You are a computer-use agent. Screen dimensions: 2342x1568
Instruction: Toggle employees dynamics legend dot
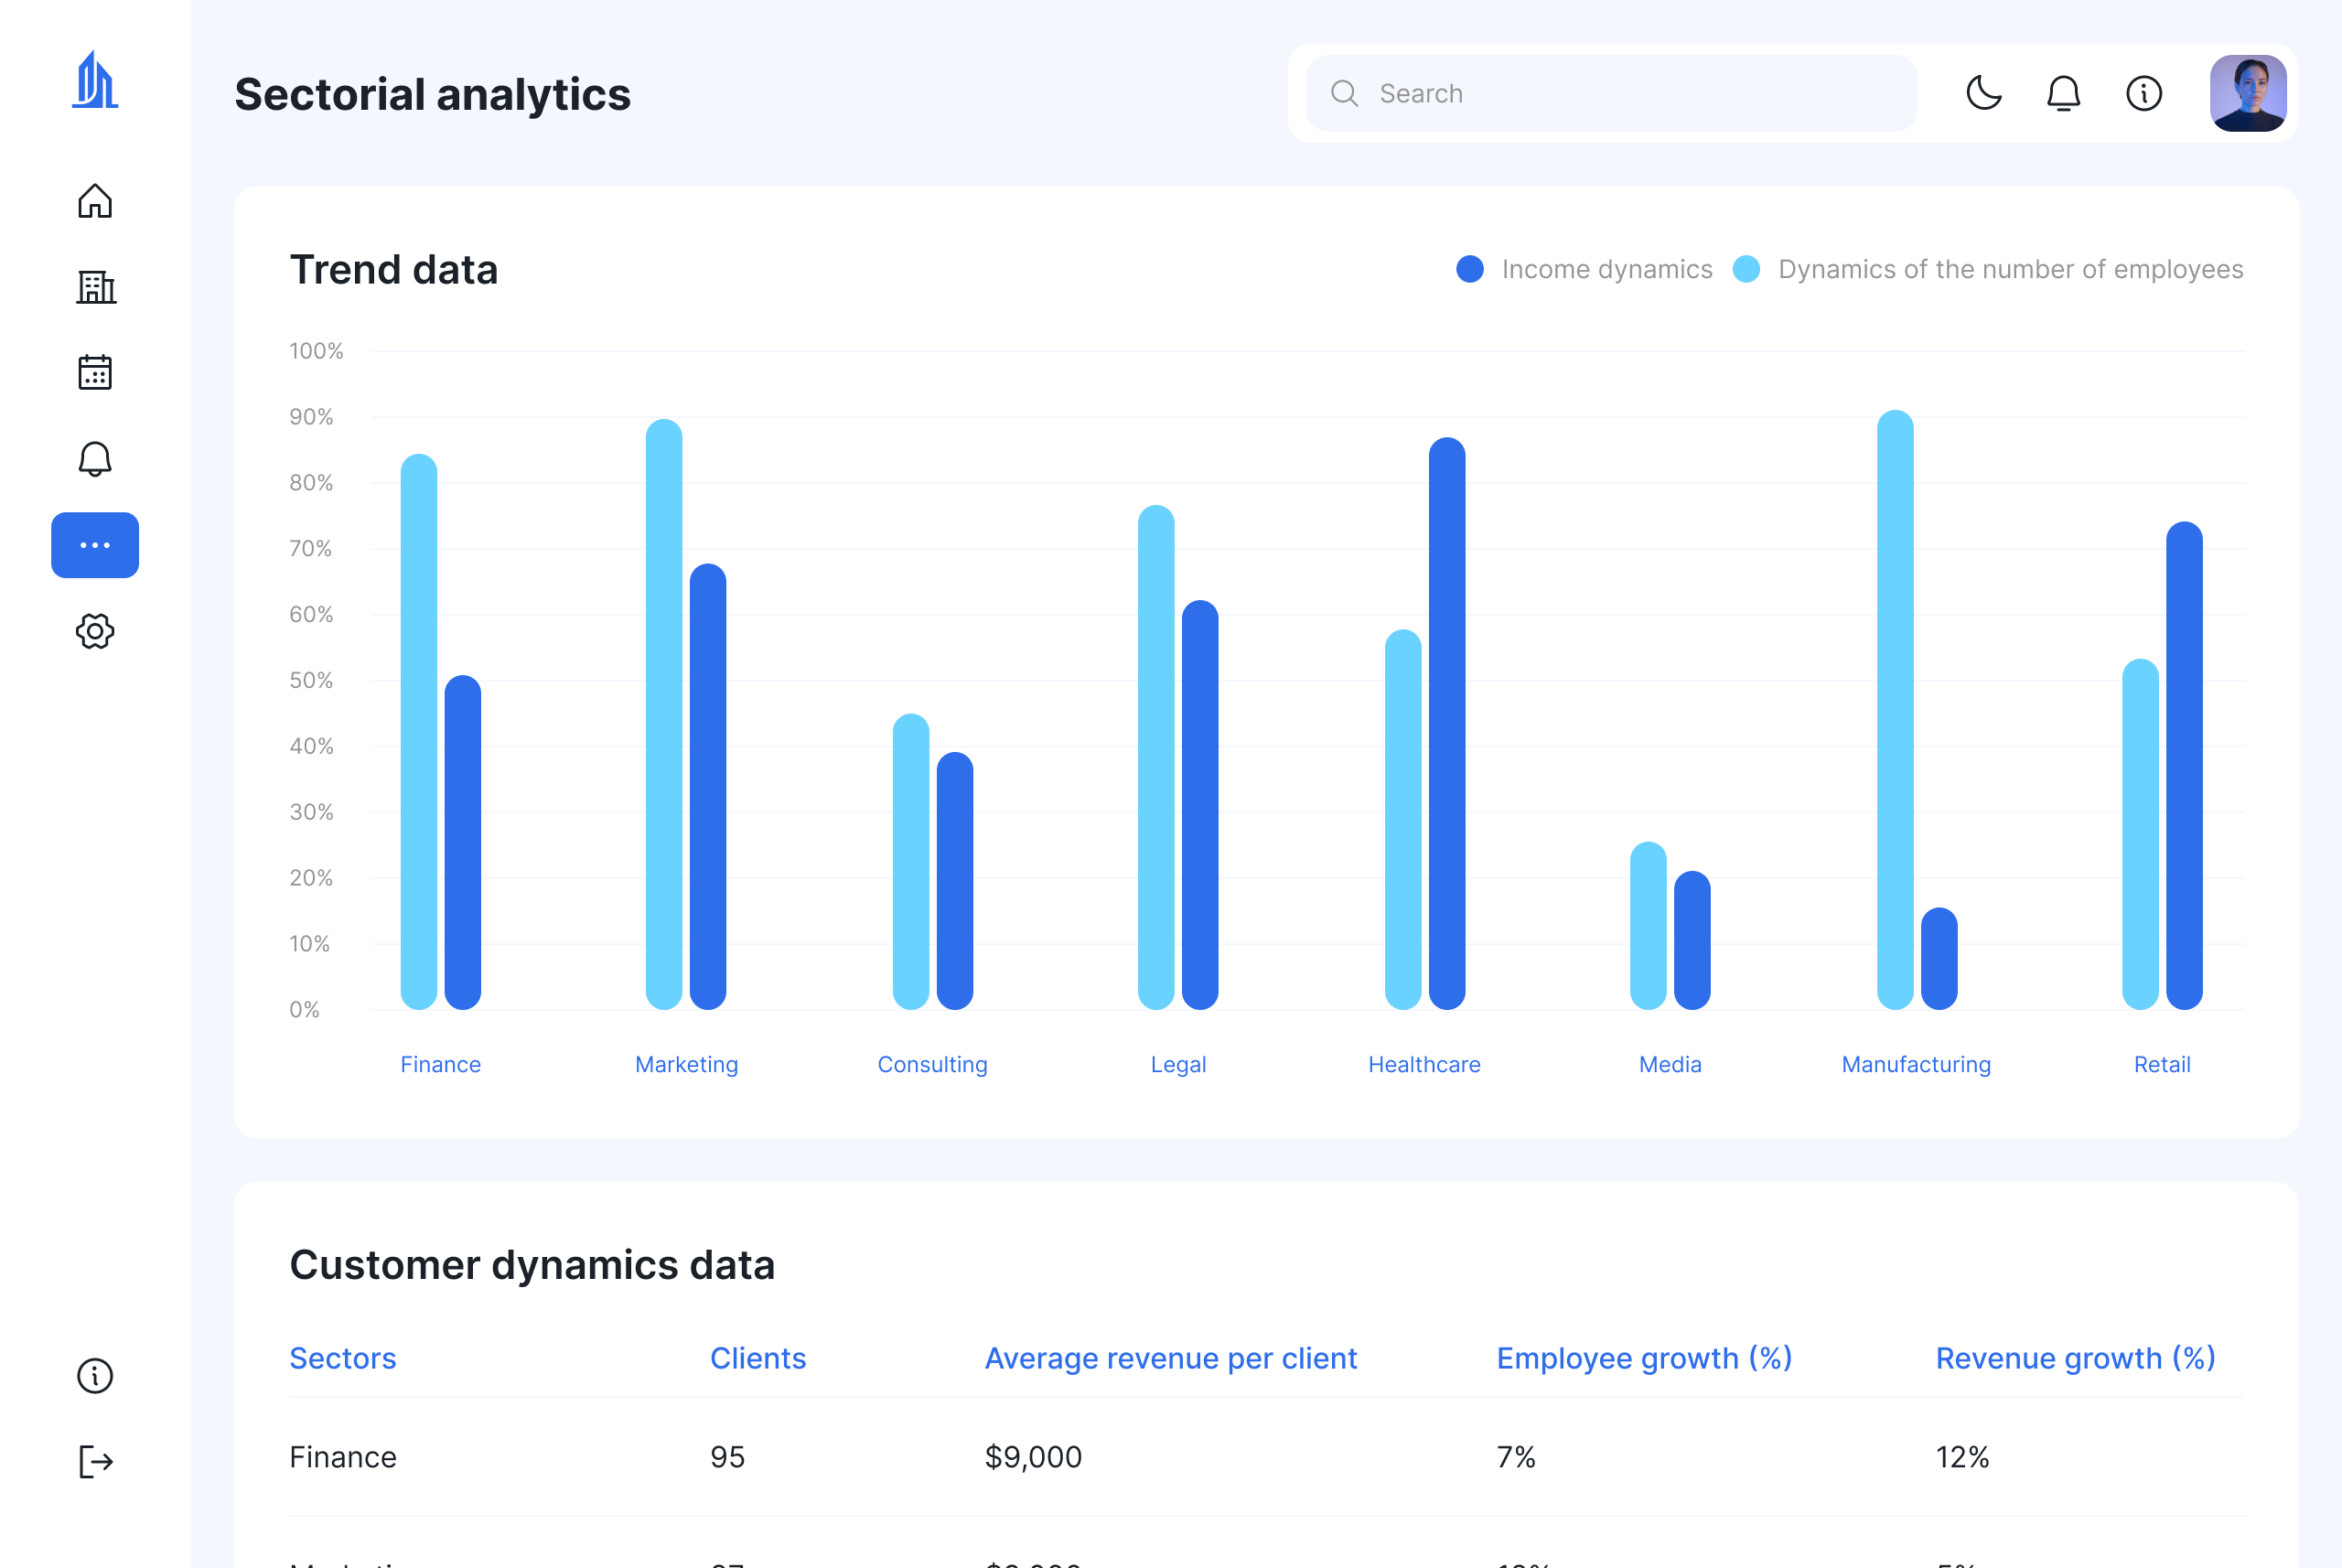click(1746, 269)
